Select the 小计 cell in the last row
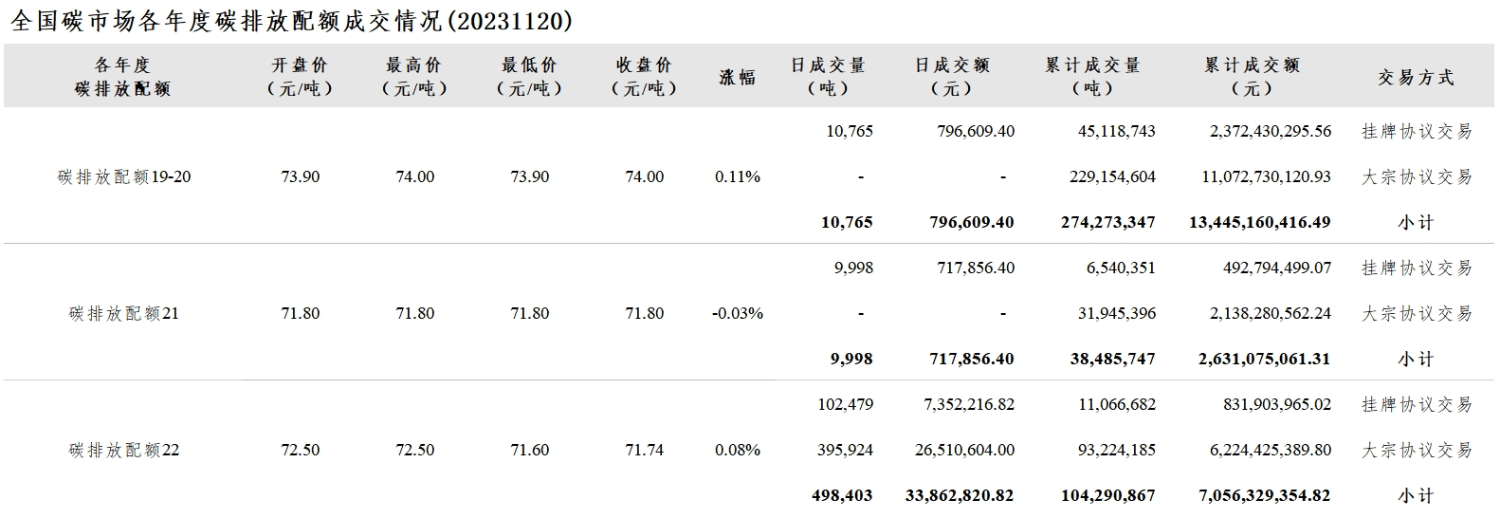The height and width of the screenshot is (518, 1500). point(1416,495)
